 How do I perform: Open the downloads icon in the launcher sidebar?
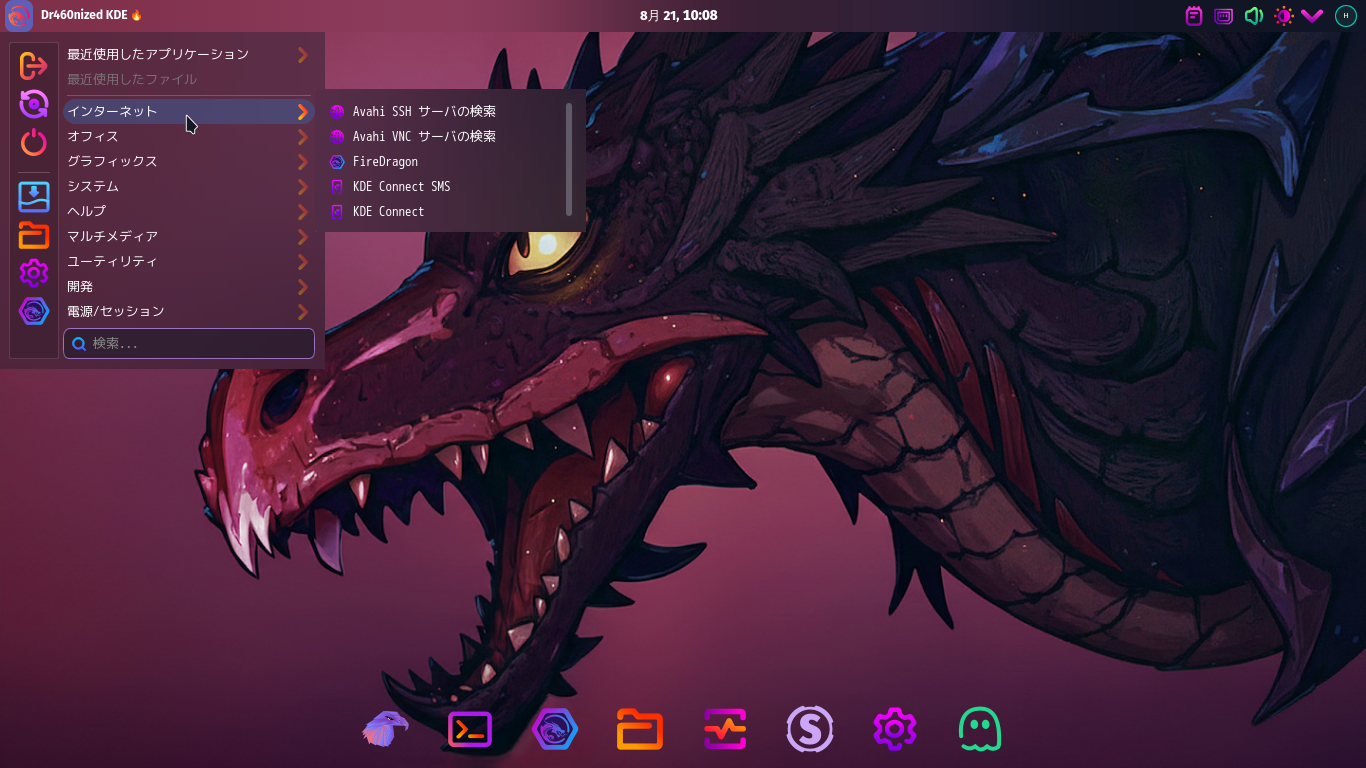34,197
